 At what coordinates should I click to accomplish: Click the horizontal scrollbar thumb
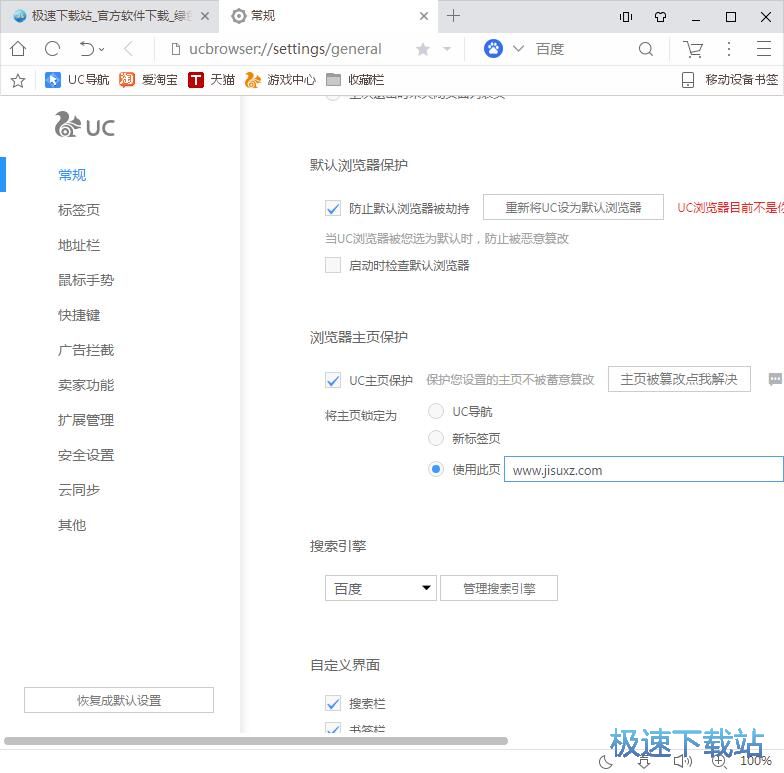point(256,740)
